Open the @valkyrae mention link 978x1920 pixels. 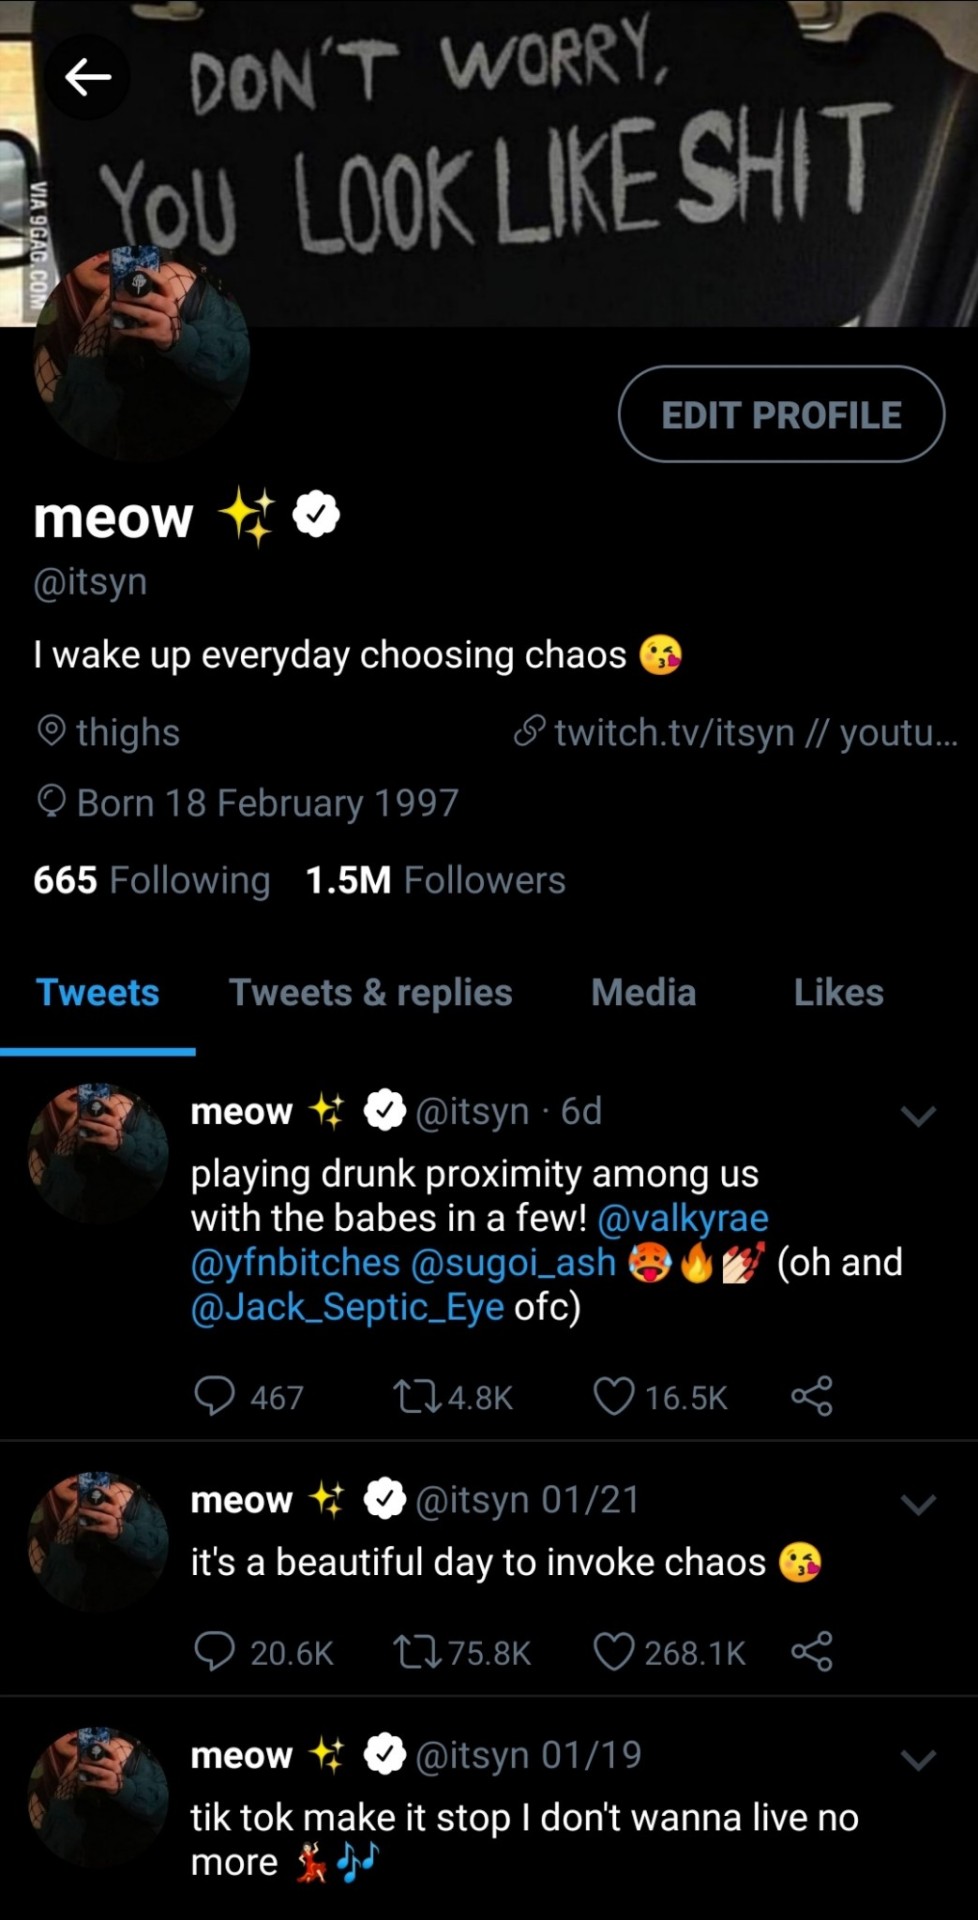683,1218
